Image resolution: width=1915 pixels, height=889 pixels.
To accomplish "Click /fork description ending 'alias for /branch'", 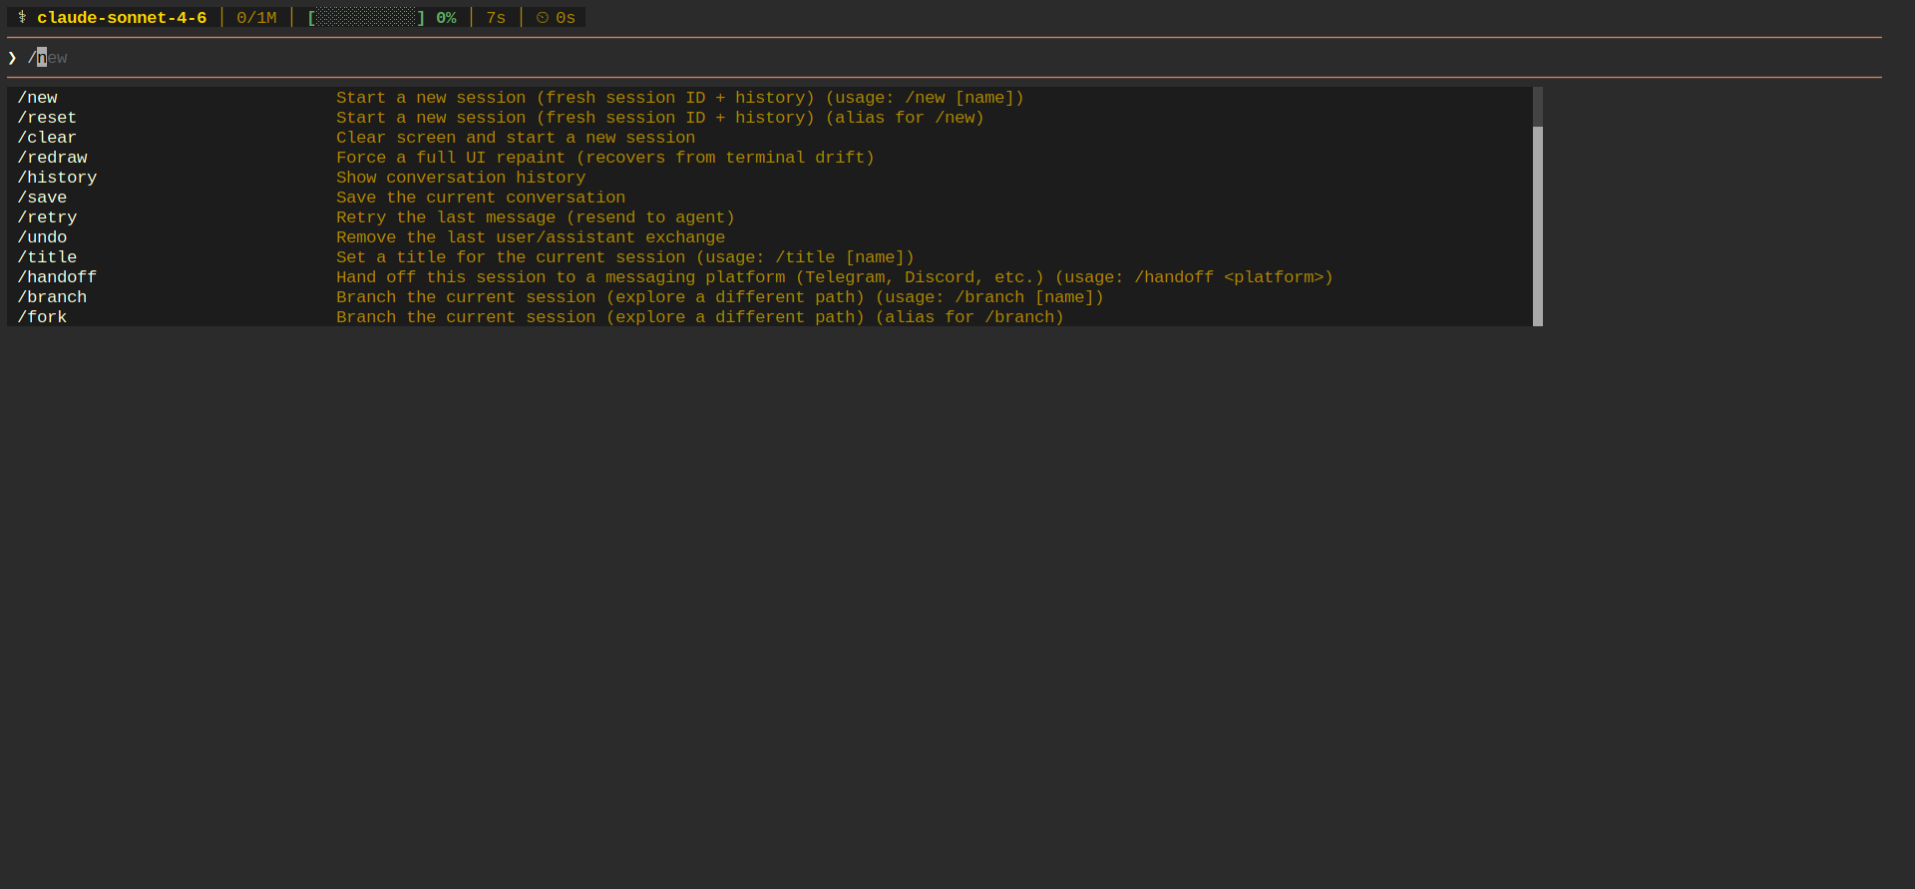I will pos(700,317).
